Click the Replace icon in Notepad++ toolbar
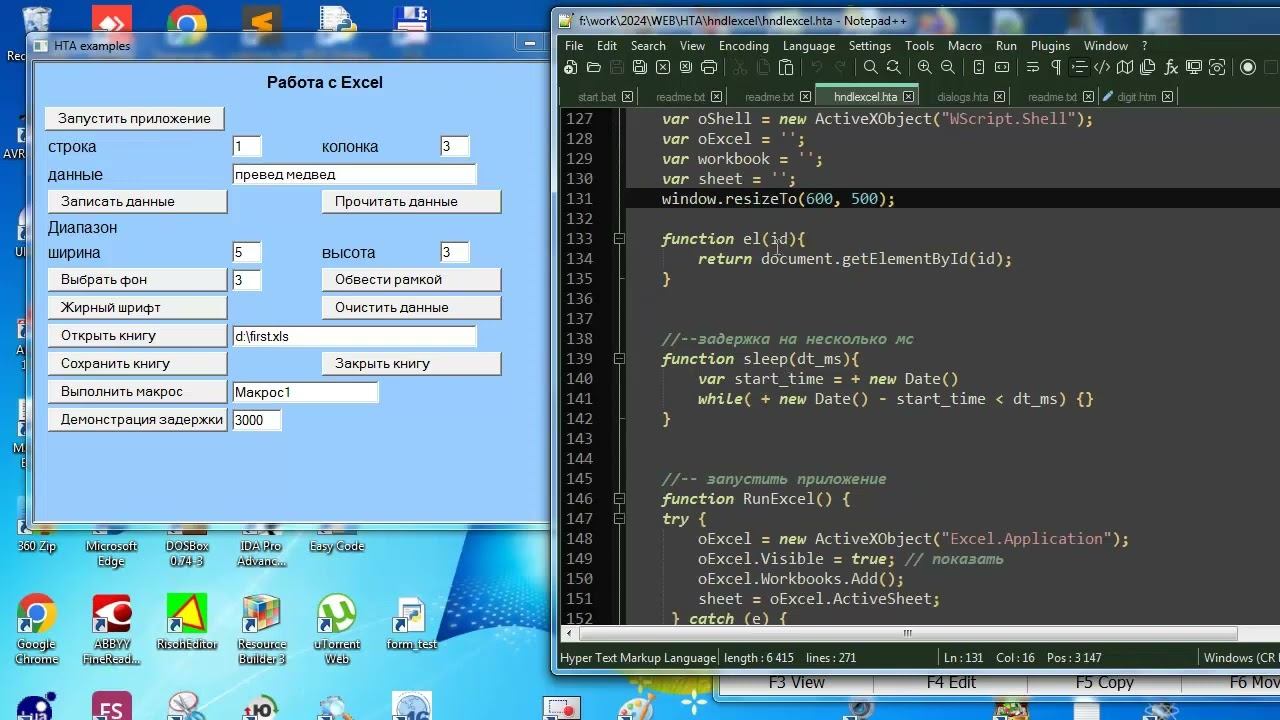Viewport: 1280px width, 720px height. 893,68
